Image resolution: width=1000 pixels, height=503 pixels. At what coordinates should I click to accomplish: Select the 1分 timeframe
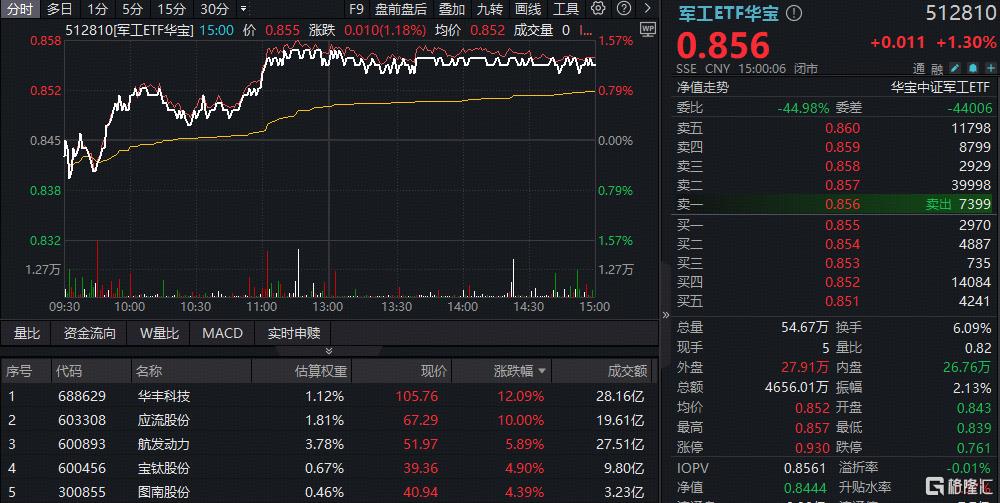98,9
